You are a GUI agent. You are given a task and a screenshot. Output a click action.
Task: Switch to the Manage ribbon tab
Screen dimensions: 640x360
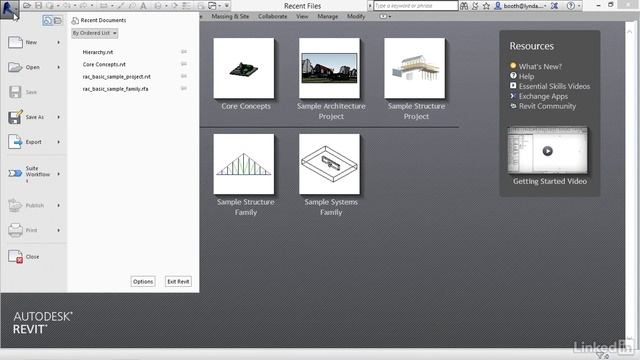(x=328, y=16)
